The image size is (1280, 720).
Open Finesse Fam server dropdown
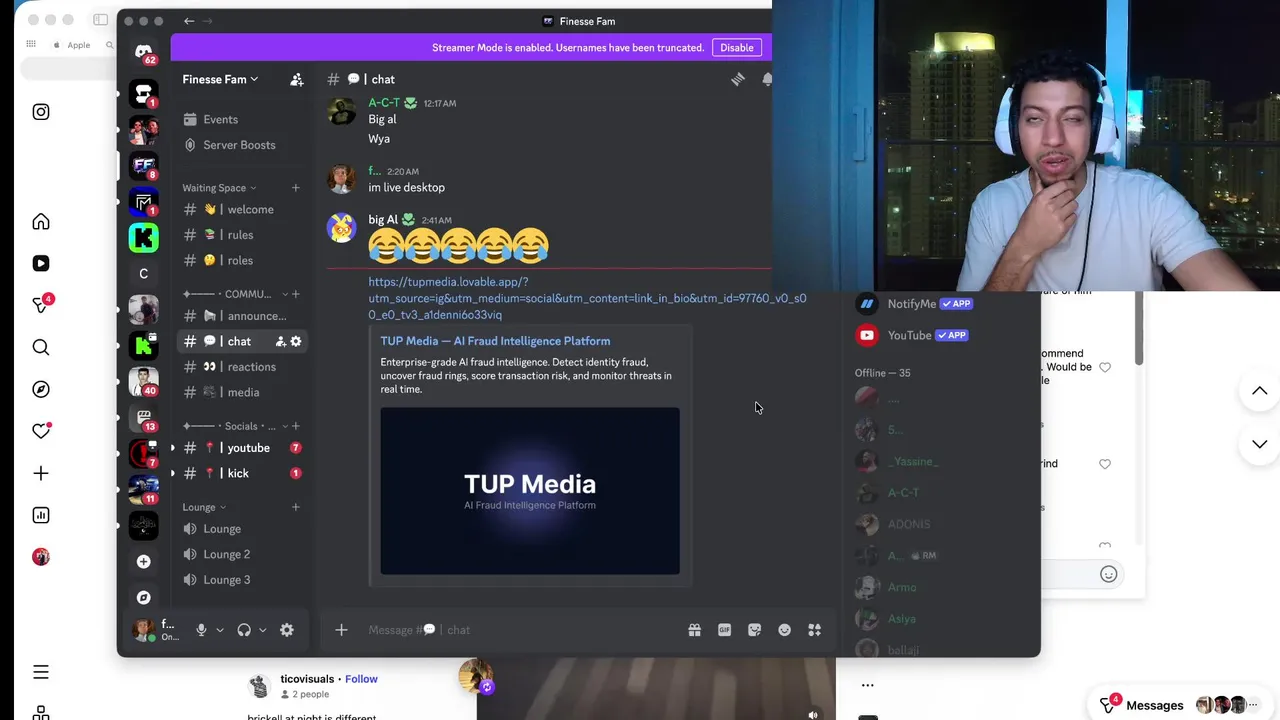[x=220, y=79]
